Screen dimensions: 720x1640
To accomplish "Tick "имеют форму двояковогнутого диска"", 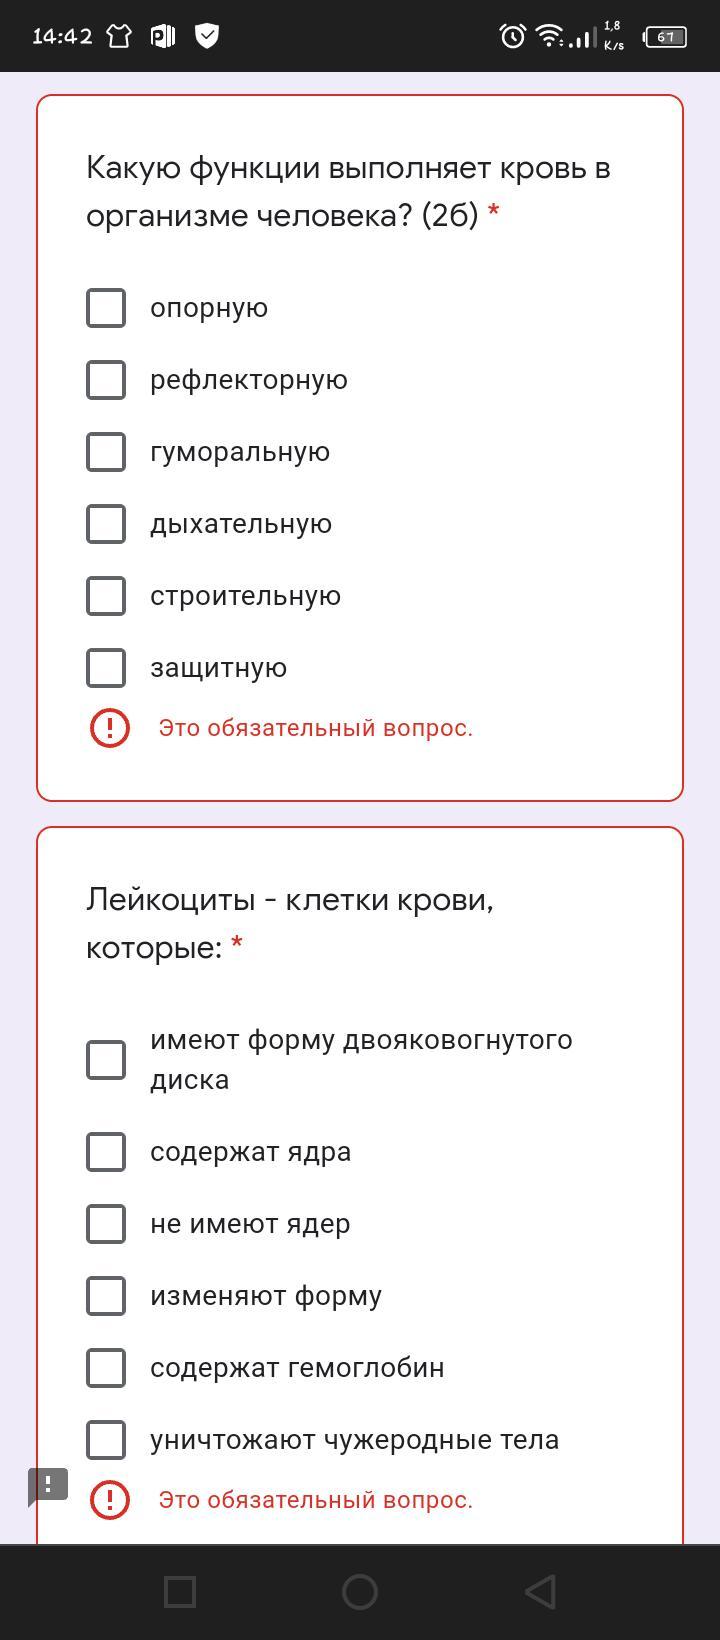I will [x=106, y=1060].
